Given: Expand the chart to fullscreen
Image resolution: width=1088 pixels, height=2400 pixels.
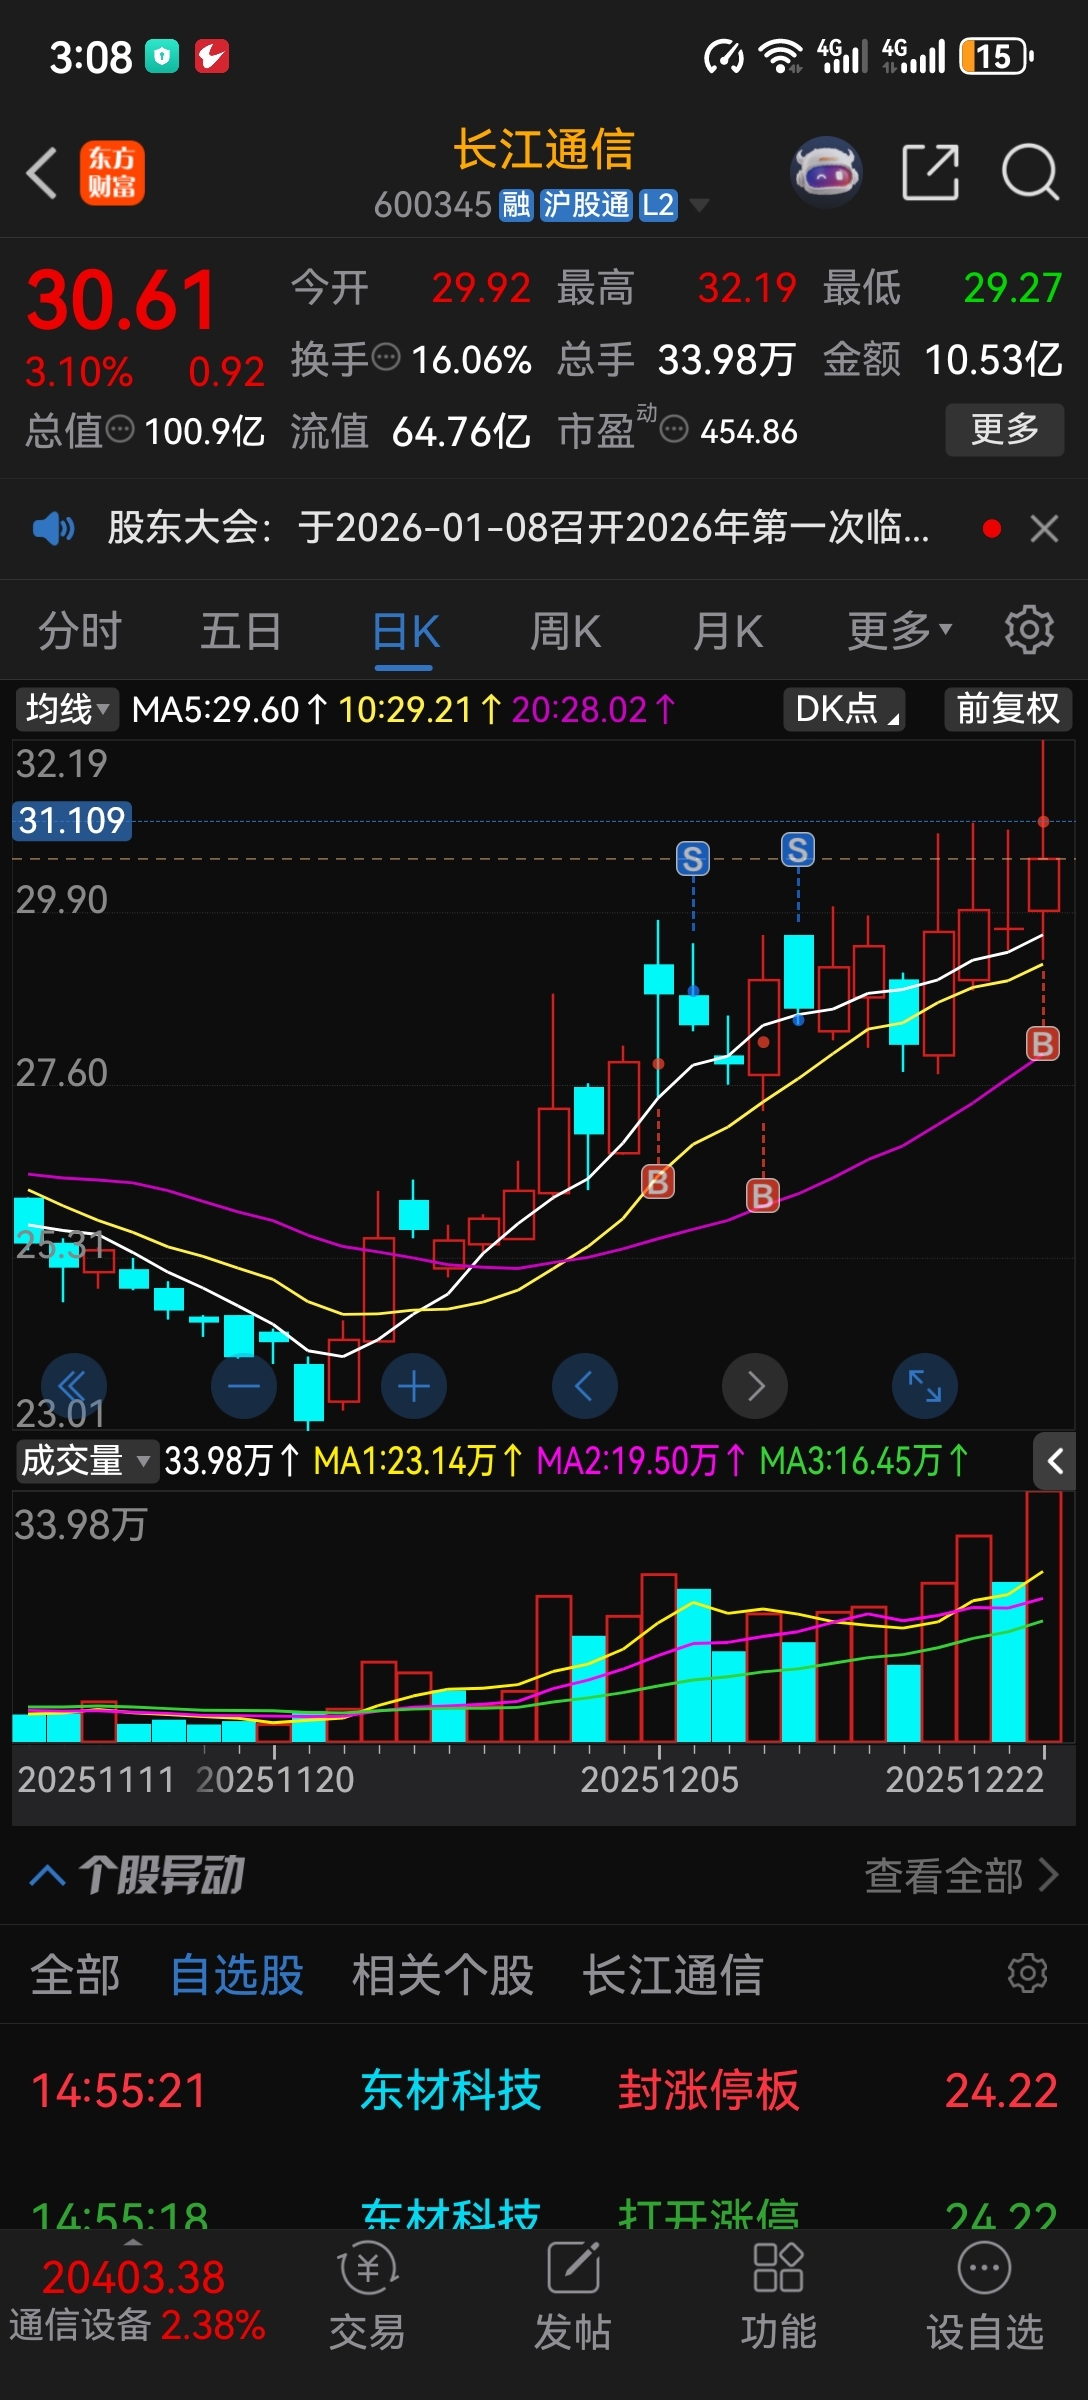Looking at the screenshot, I should [x=925, y=1386].
